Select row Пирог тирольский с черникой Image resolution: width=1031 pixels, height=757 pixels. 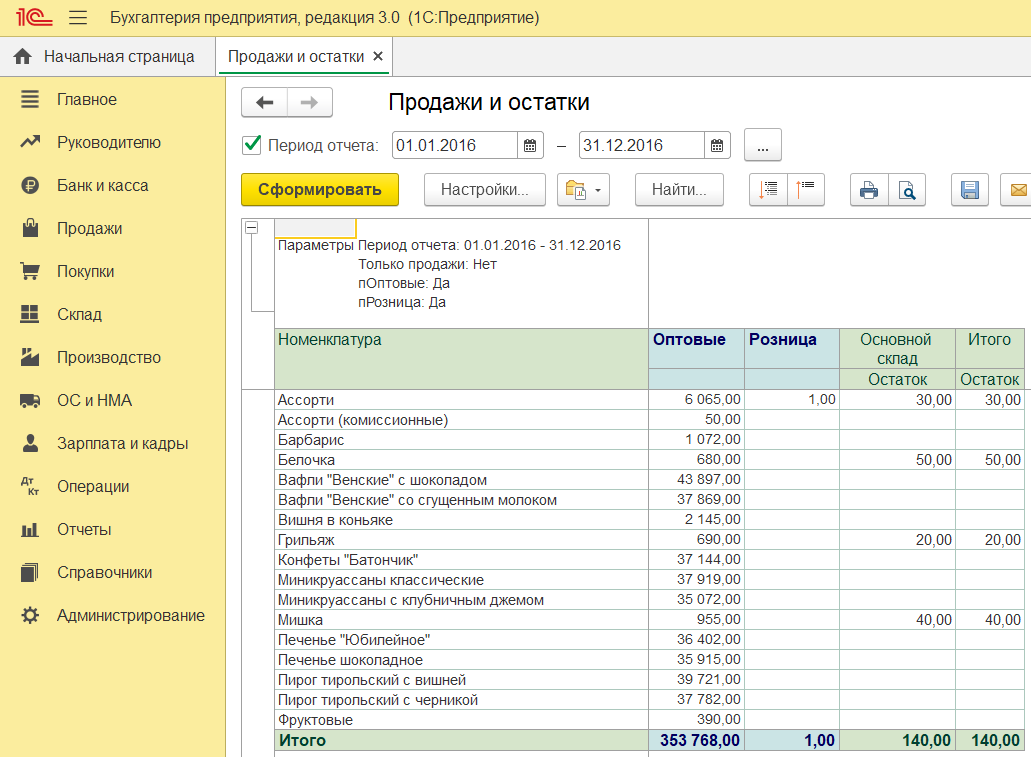click(x=648, y=700)
